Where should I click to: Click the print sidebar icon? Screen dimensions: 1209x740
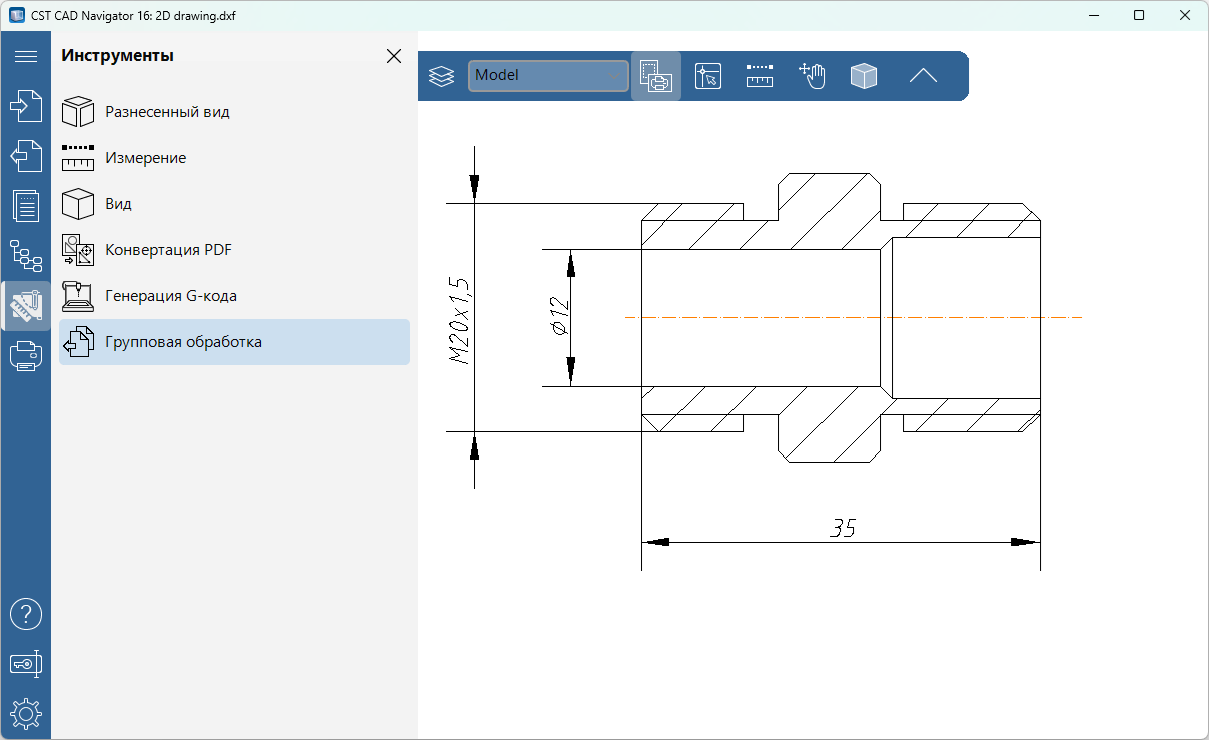[25, 356]
